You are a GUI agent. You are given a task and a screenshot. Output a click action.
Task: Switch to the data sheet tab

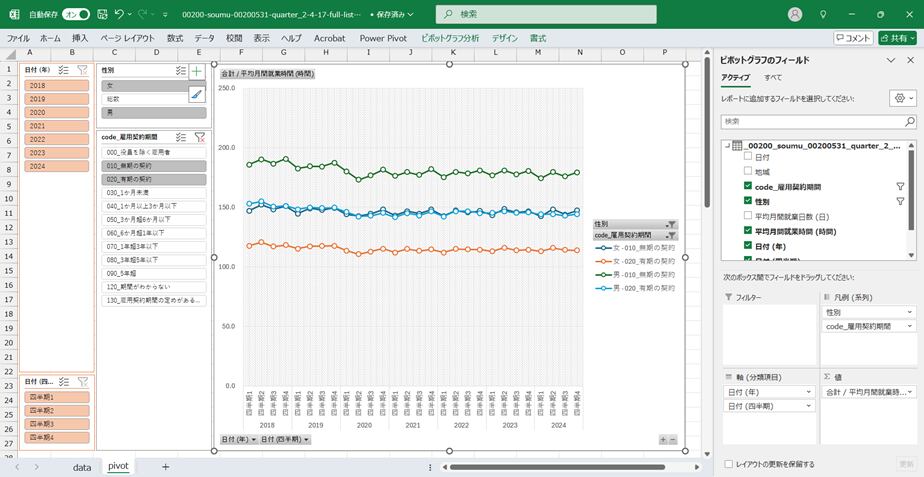(81, 466)
